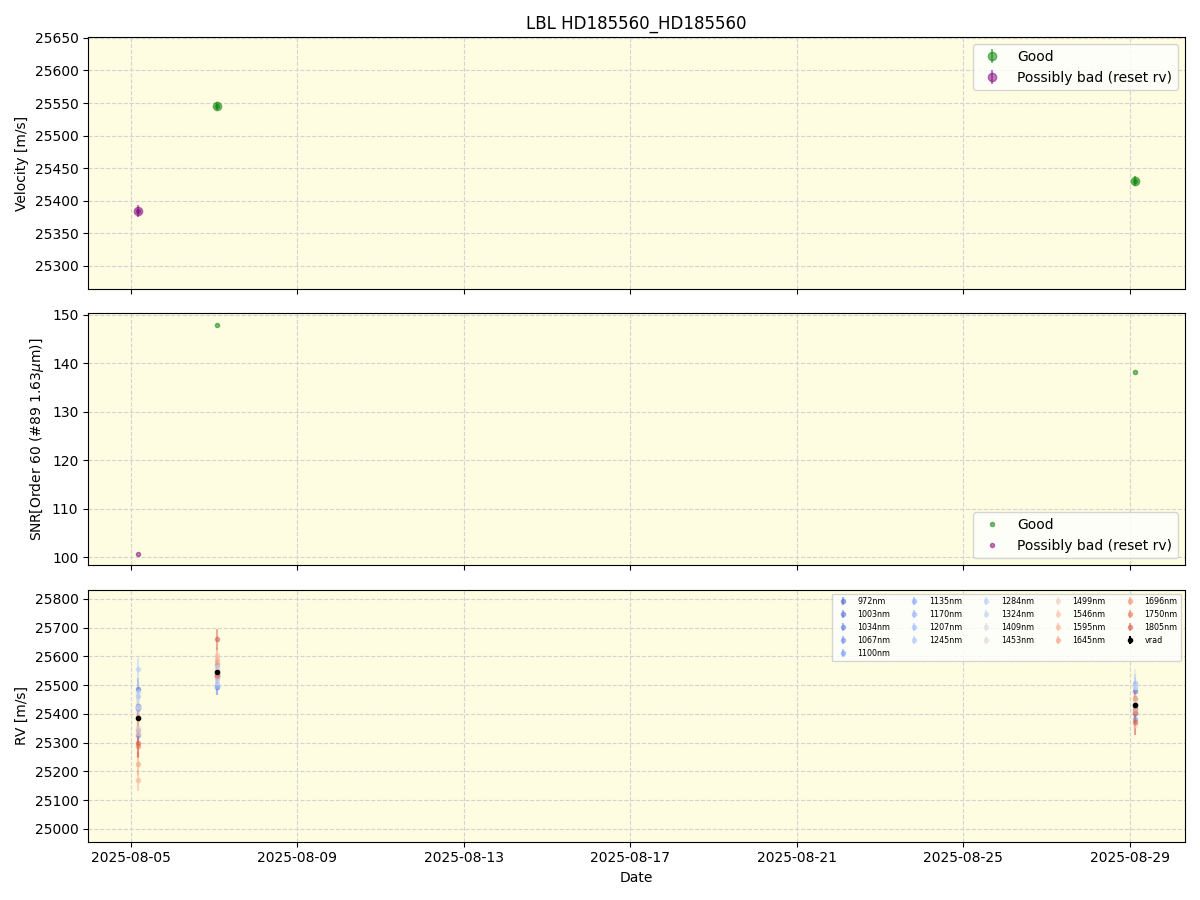Click the 2025-08-13 date tick label
The width and height of the screenshot is (1200, 900).
pos(464,857)
